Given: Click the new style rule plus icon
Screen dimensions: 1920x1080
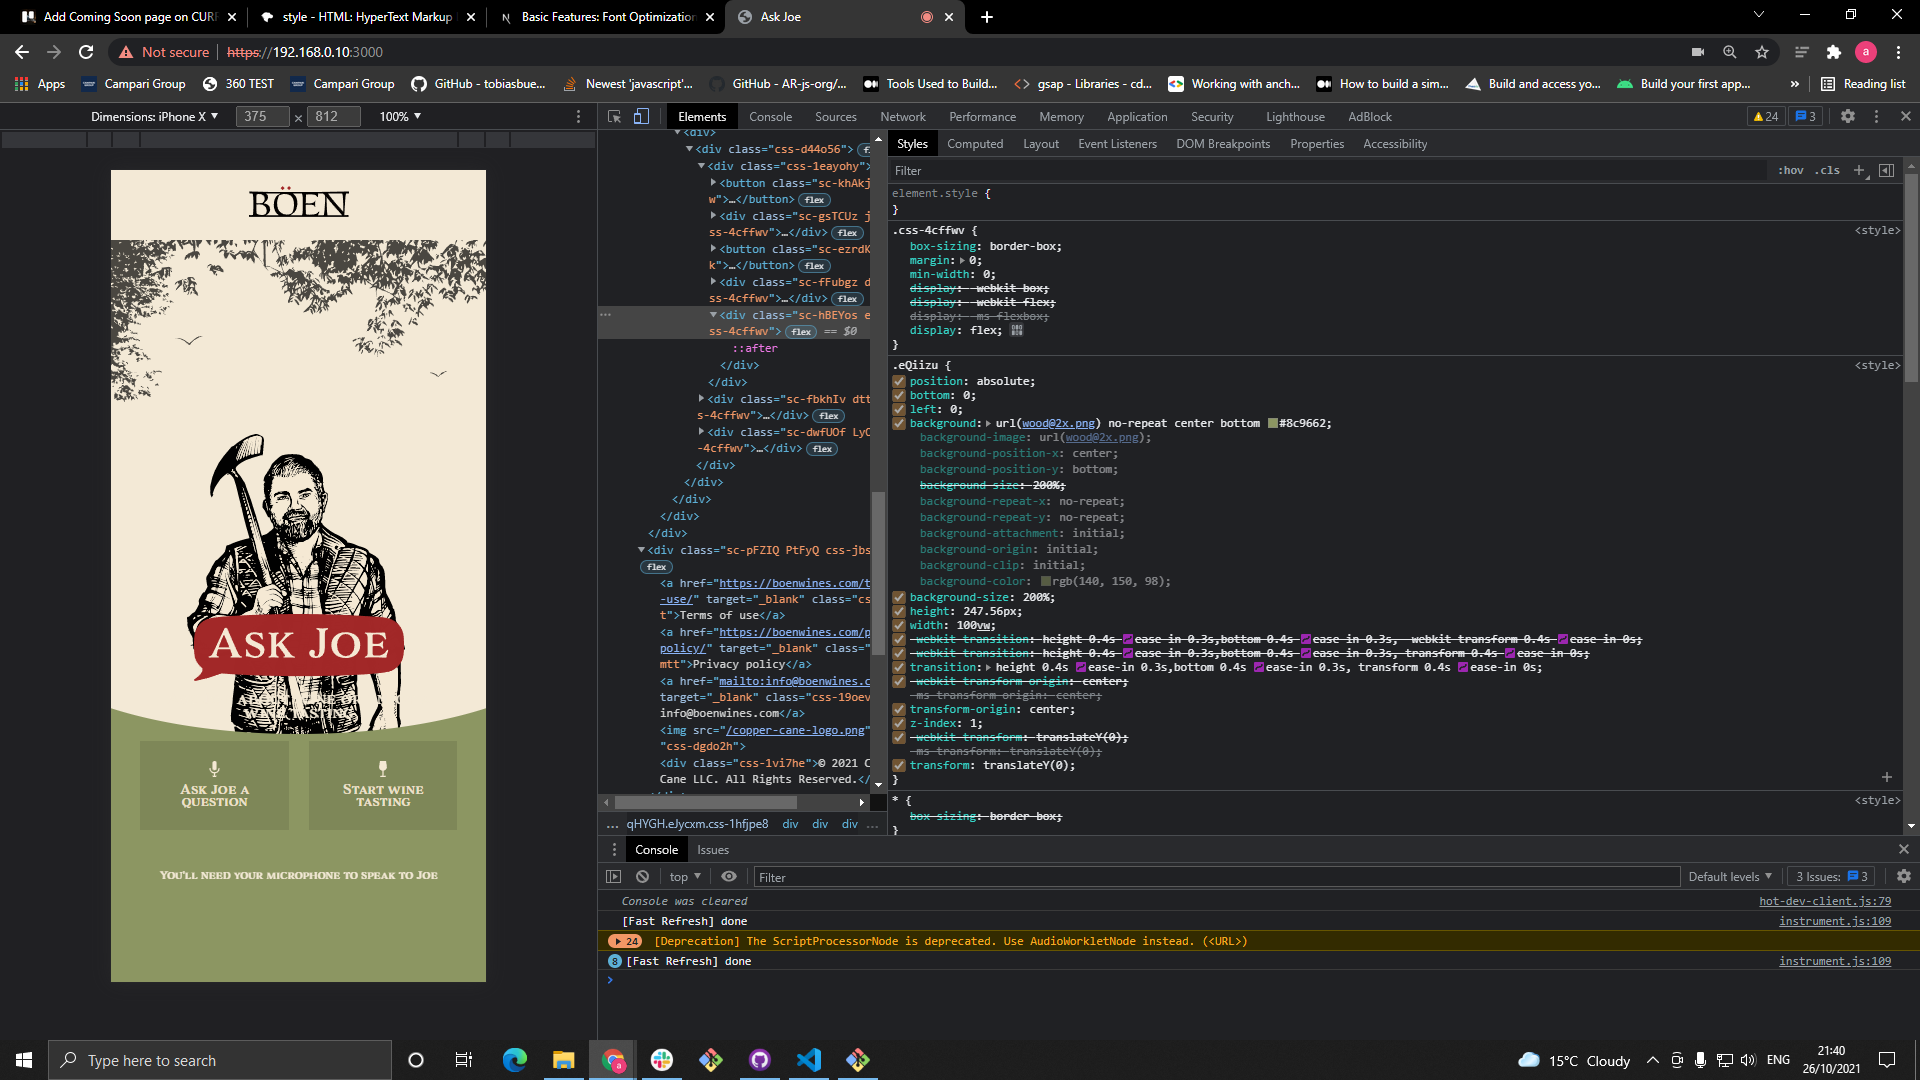Looking at the screenshot, I should click(x=1859, y=171).
